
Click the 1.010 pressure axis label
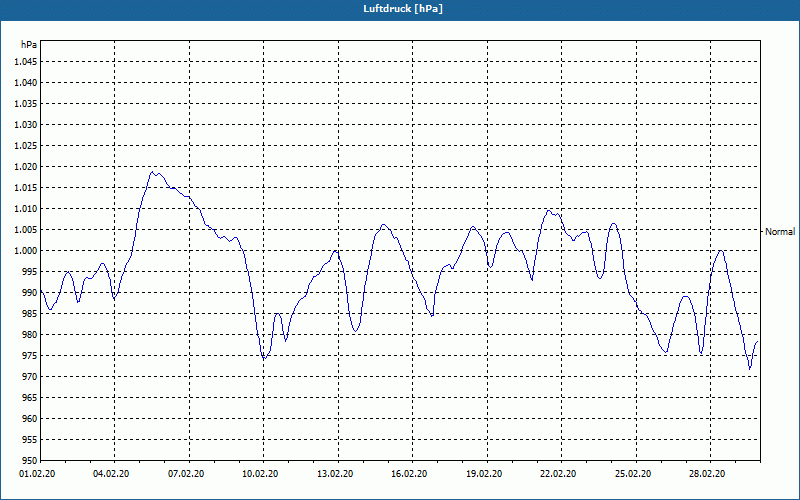26,209
